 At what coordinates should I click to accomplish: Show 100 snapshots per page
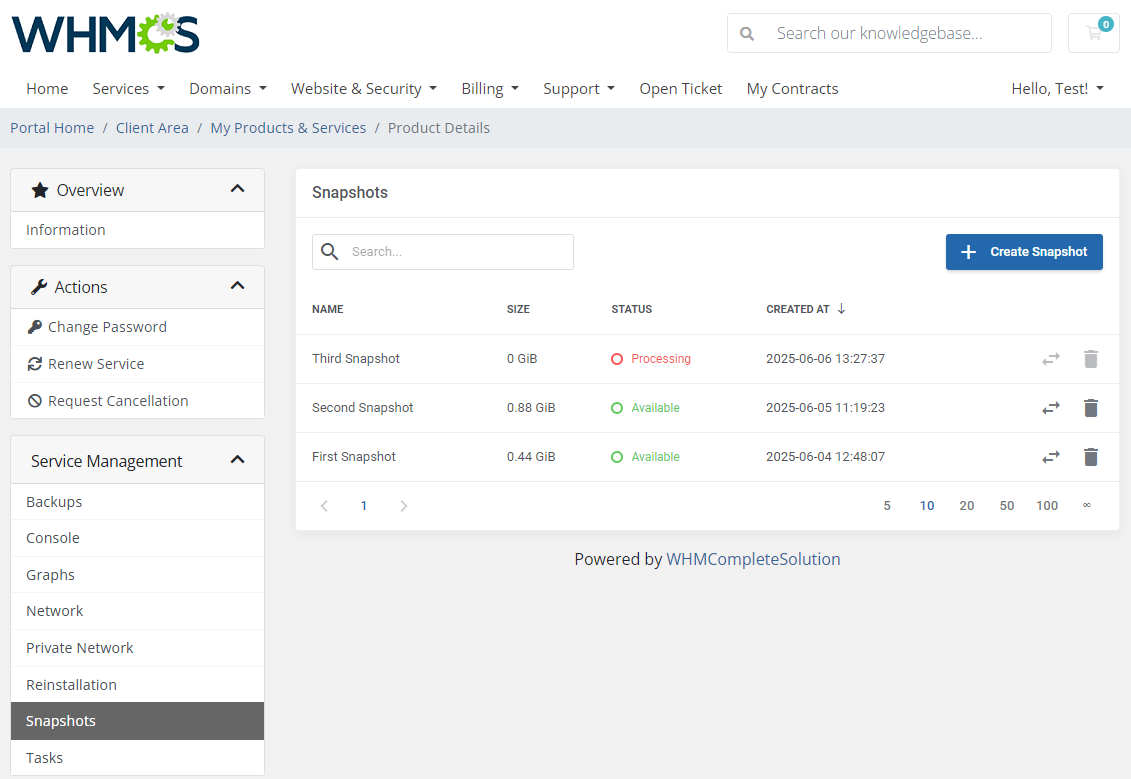[1047, 505]
